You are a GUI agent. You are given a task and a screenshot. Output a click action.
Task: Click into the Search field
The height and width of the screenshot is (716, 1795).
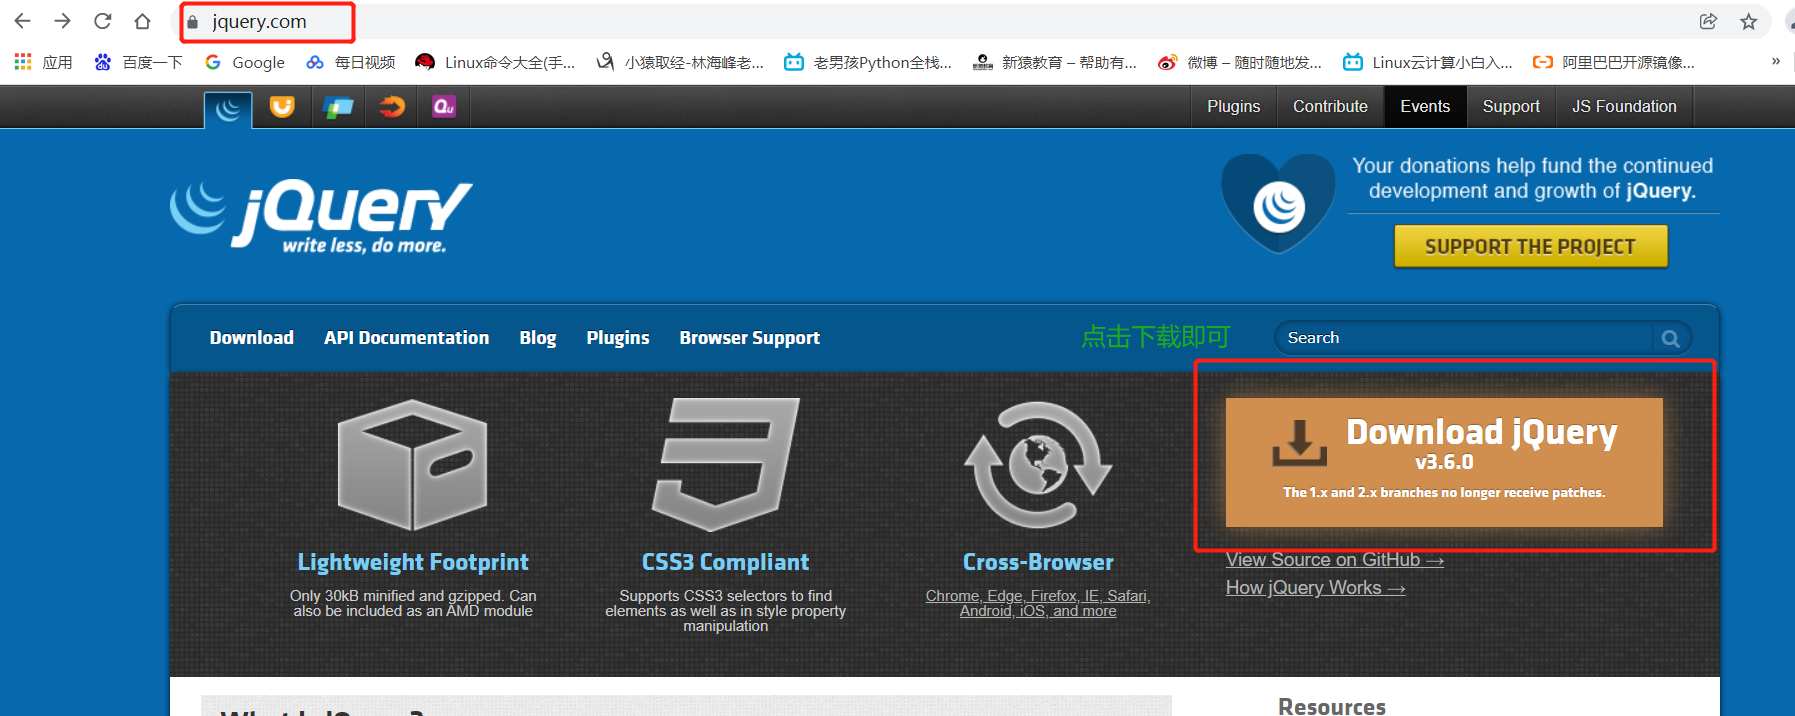tap(1463, 338)
